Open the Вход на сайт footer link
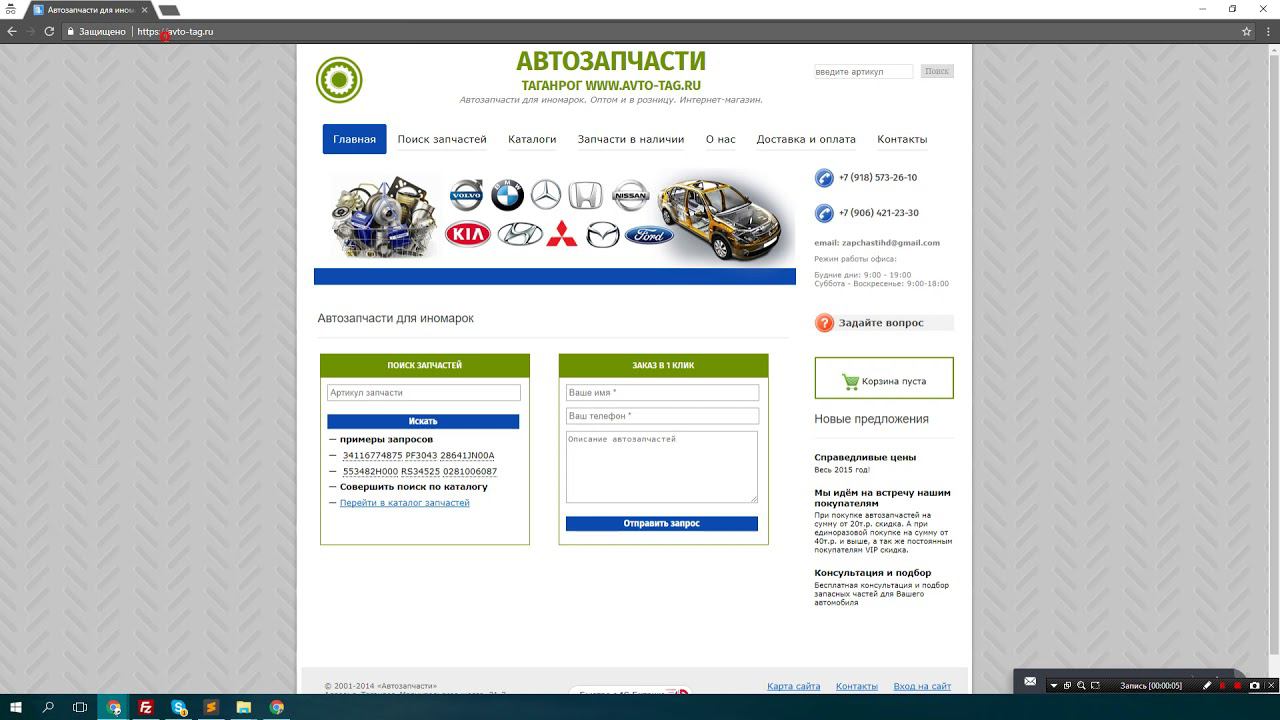Screen dimensions: 1280x720 click(x=922, y=686)
